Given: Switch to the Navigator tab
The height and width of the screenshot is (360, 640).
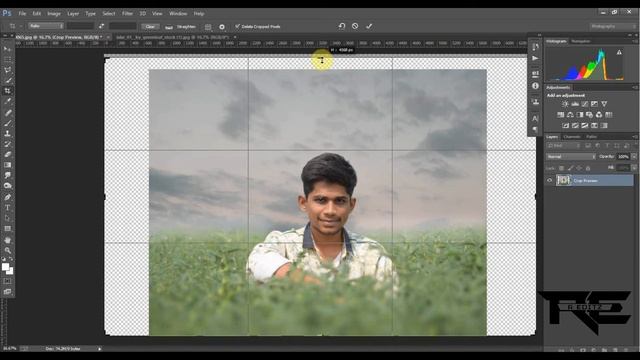Looking at the screenshot, I should (x=581, y=41).
